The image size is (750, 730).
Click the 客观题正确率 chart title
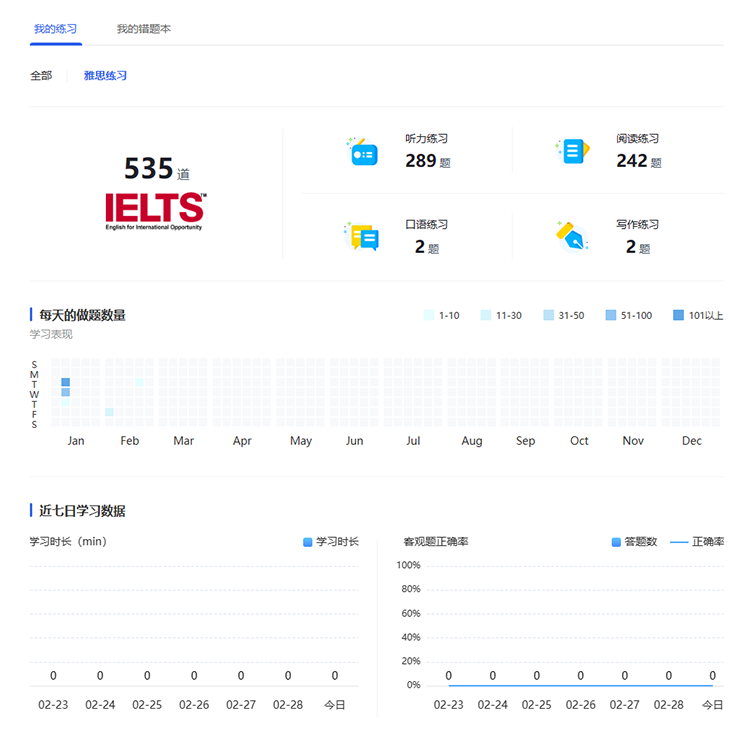click(x=436, y=542)
